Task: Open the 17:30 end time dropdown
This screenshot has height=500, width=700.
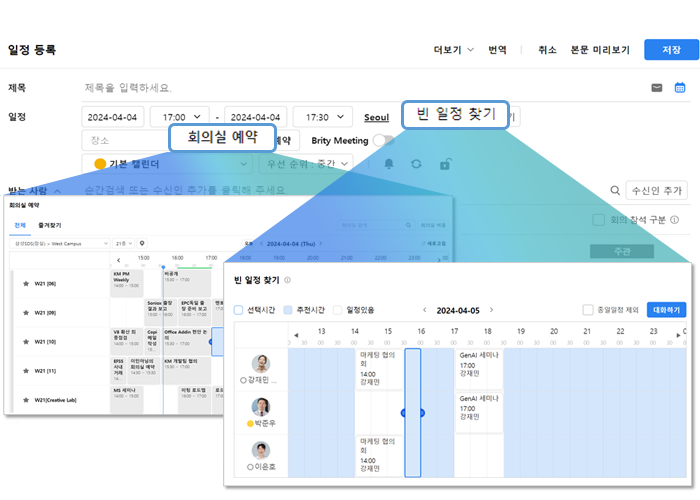Action: pos(323,117)
